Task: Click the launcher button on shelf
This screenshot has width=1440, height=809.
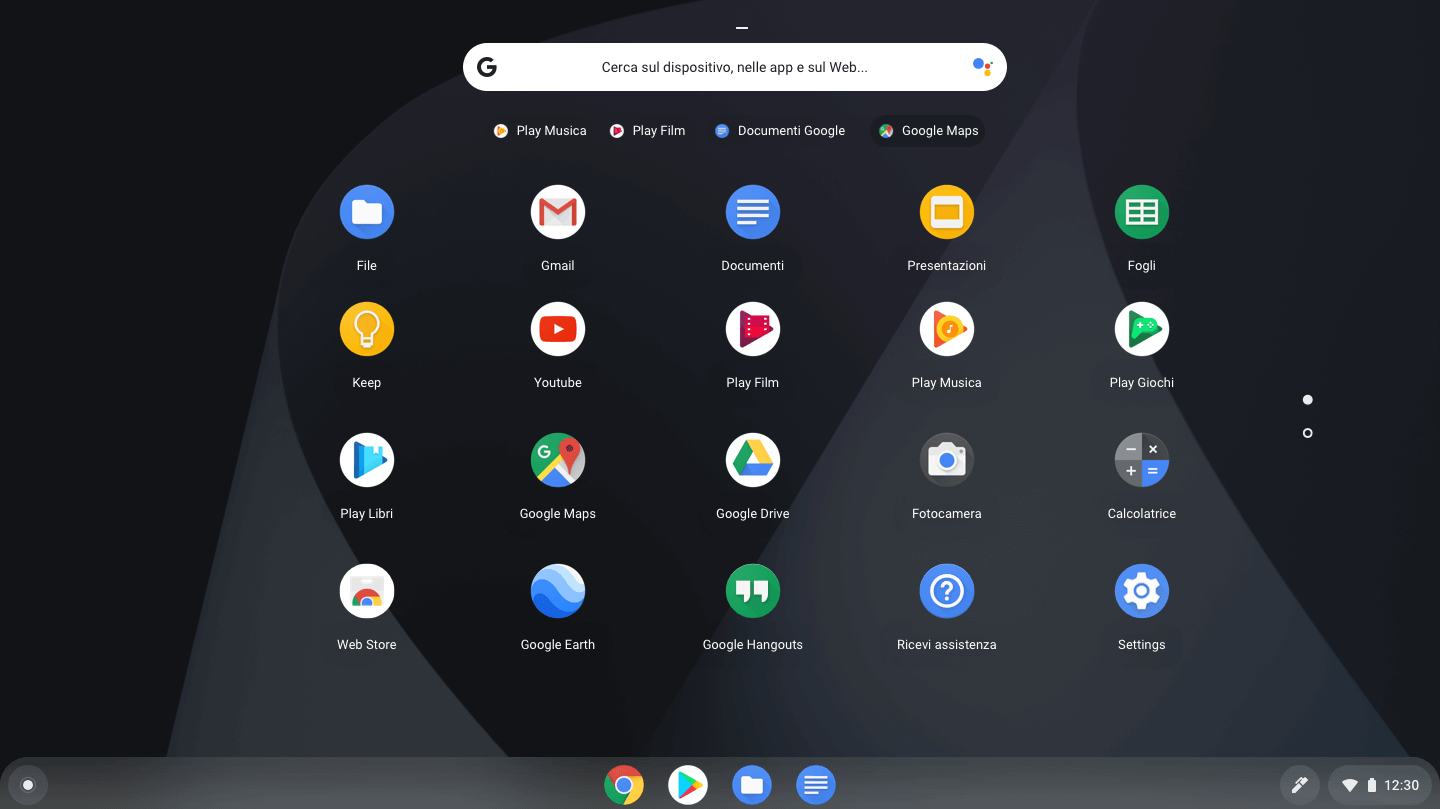Action: point(28,785)
